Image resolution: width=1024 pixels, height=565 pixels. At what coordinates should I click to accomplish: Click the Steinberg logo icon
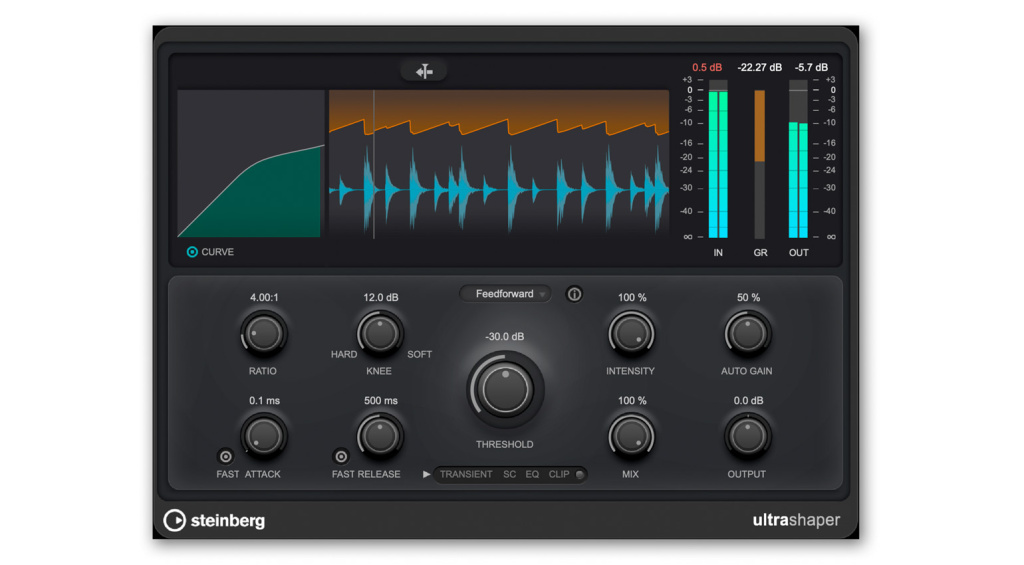(x=175, y=520)
